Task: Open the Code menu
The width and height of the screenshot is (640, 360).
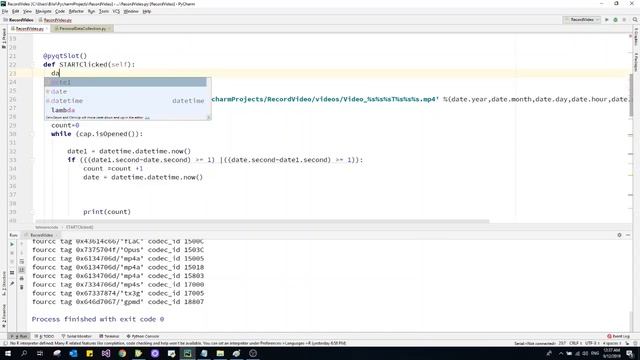Action: tap(60, 11)
